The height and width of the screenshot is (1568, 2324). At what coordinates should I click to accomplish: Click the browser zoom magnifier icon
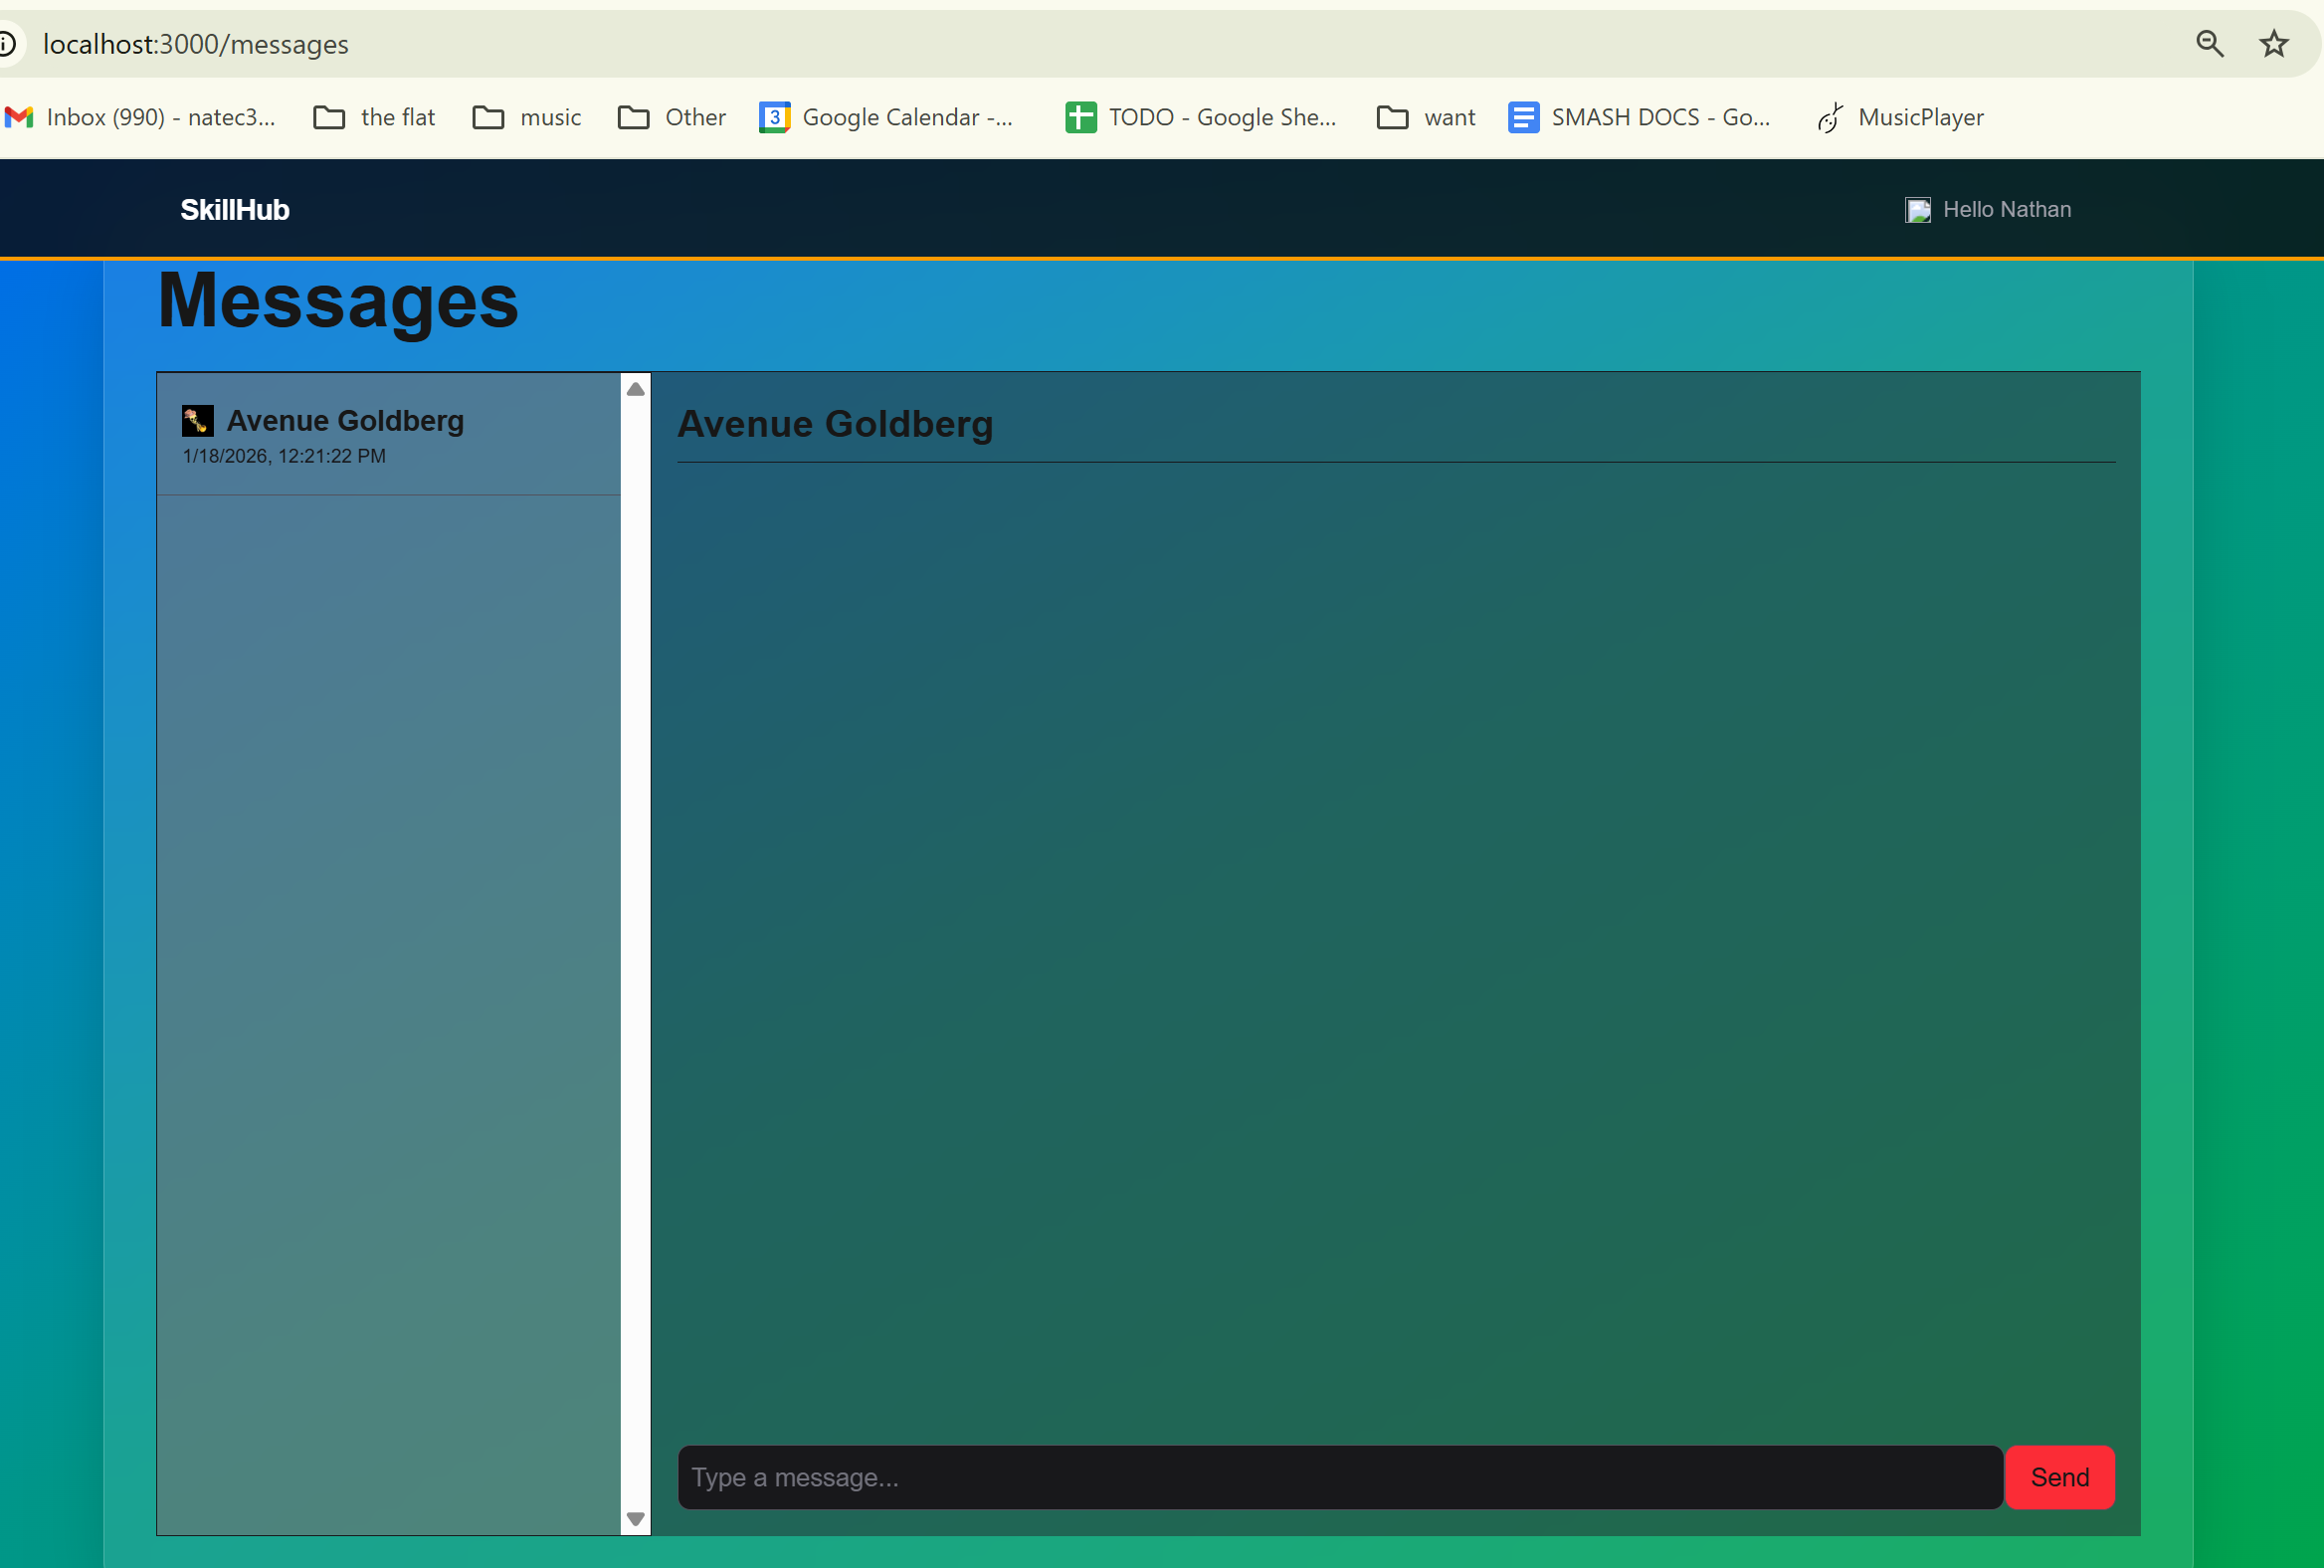(2209, 44)
